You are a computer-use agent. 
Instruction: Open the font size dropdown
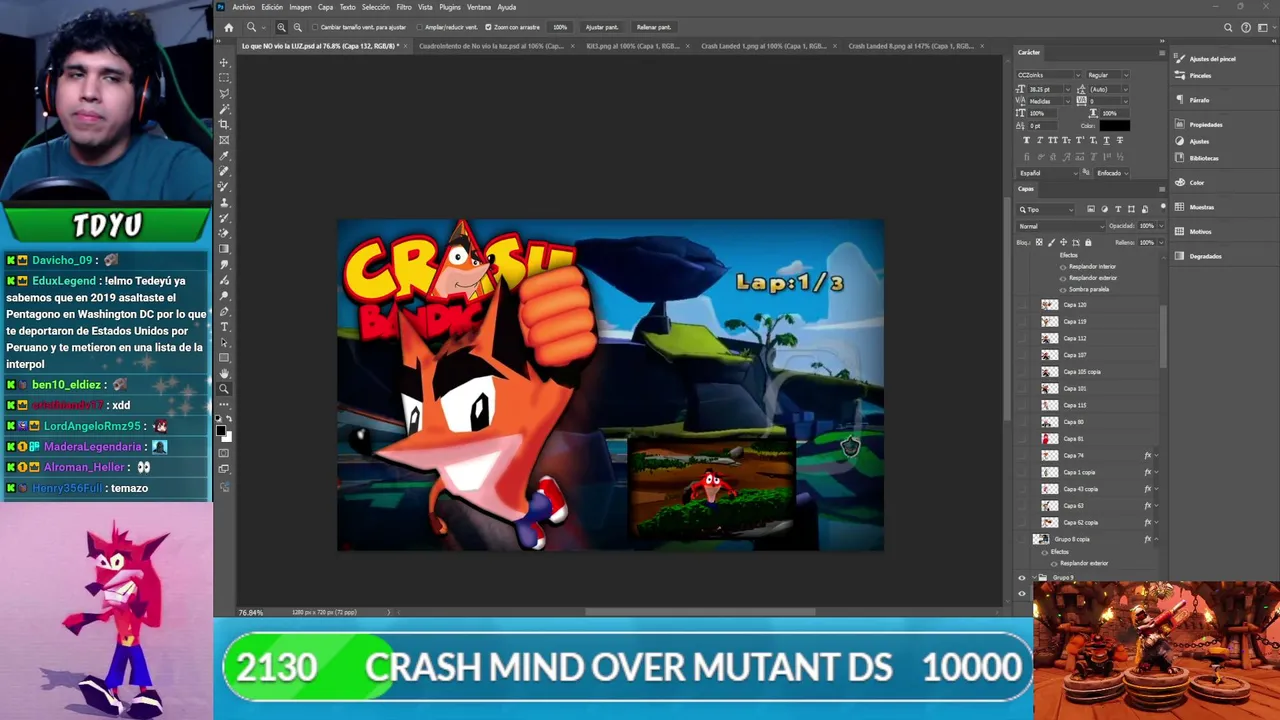pos(1067,90)
